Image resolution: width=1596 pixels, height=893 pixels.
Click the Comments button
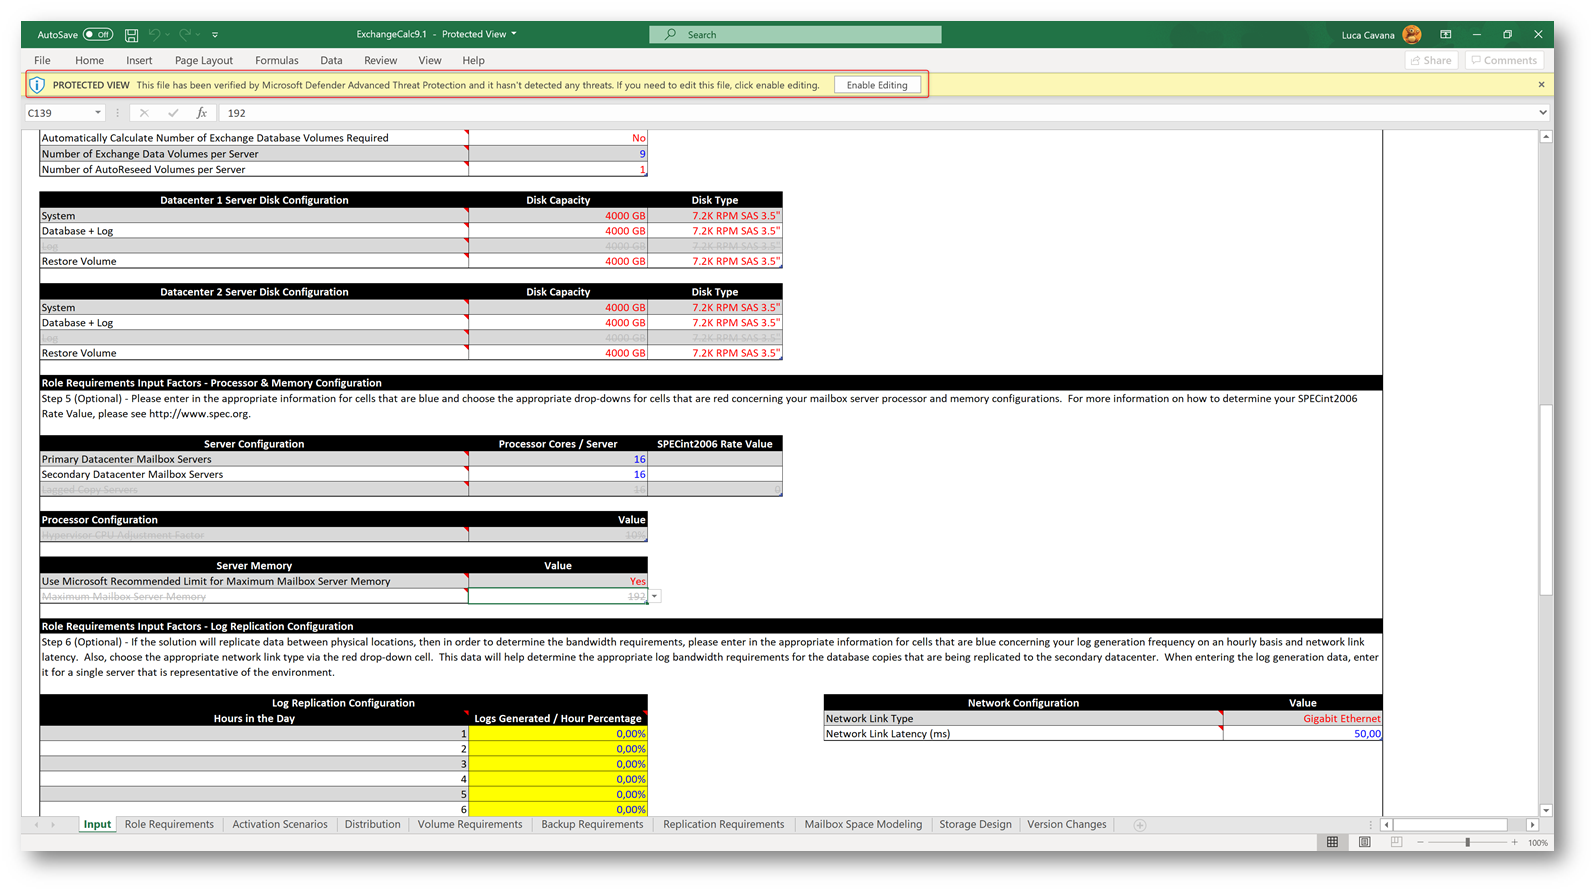click(x=1504, y=61)
